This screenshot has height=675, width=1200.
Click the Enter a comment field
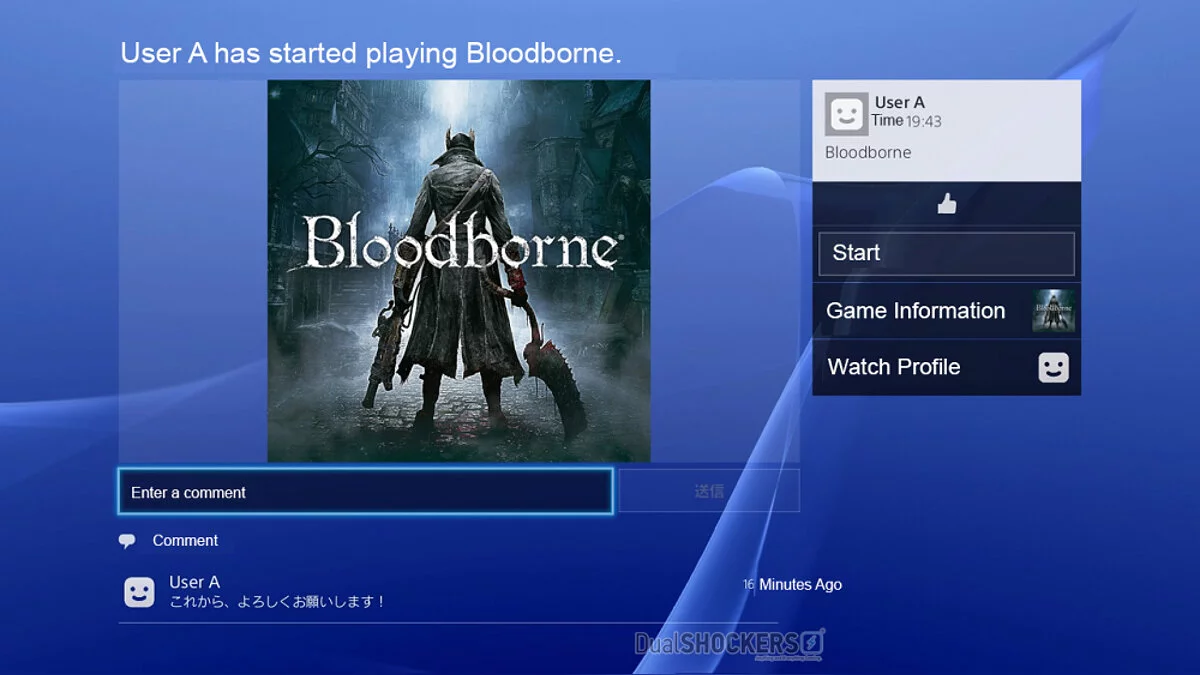[x=365, y=492]
